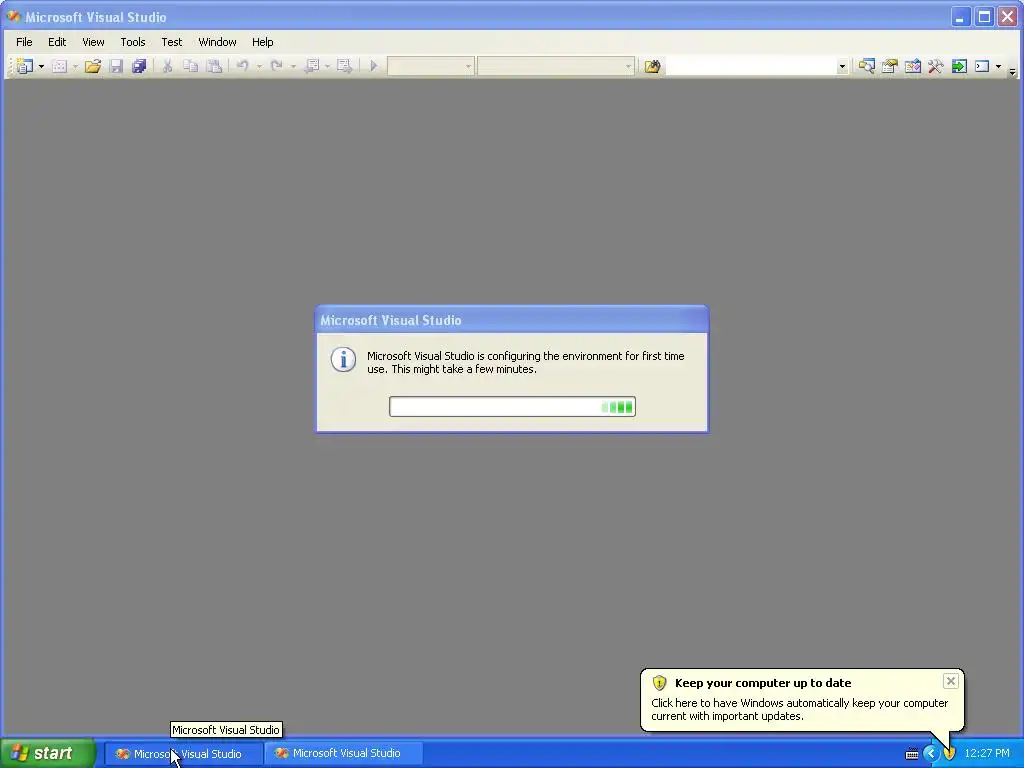The image size is (1024, 768).
Task: Open the New Project dropdown arrow
Action: point(41,66)
